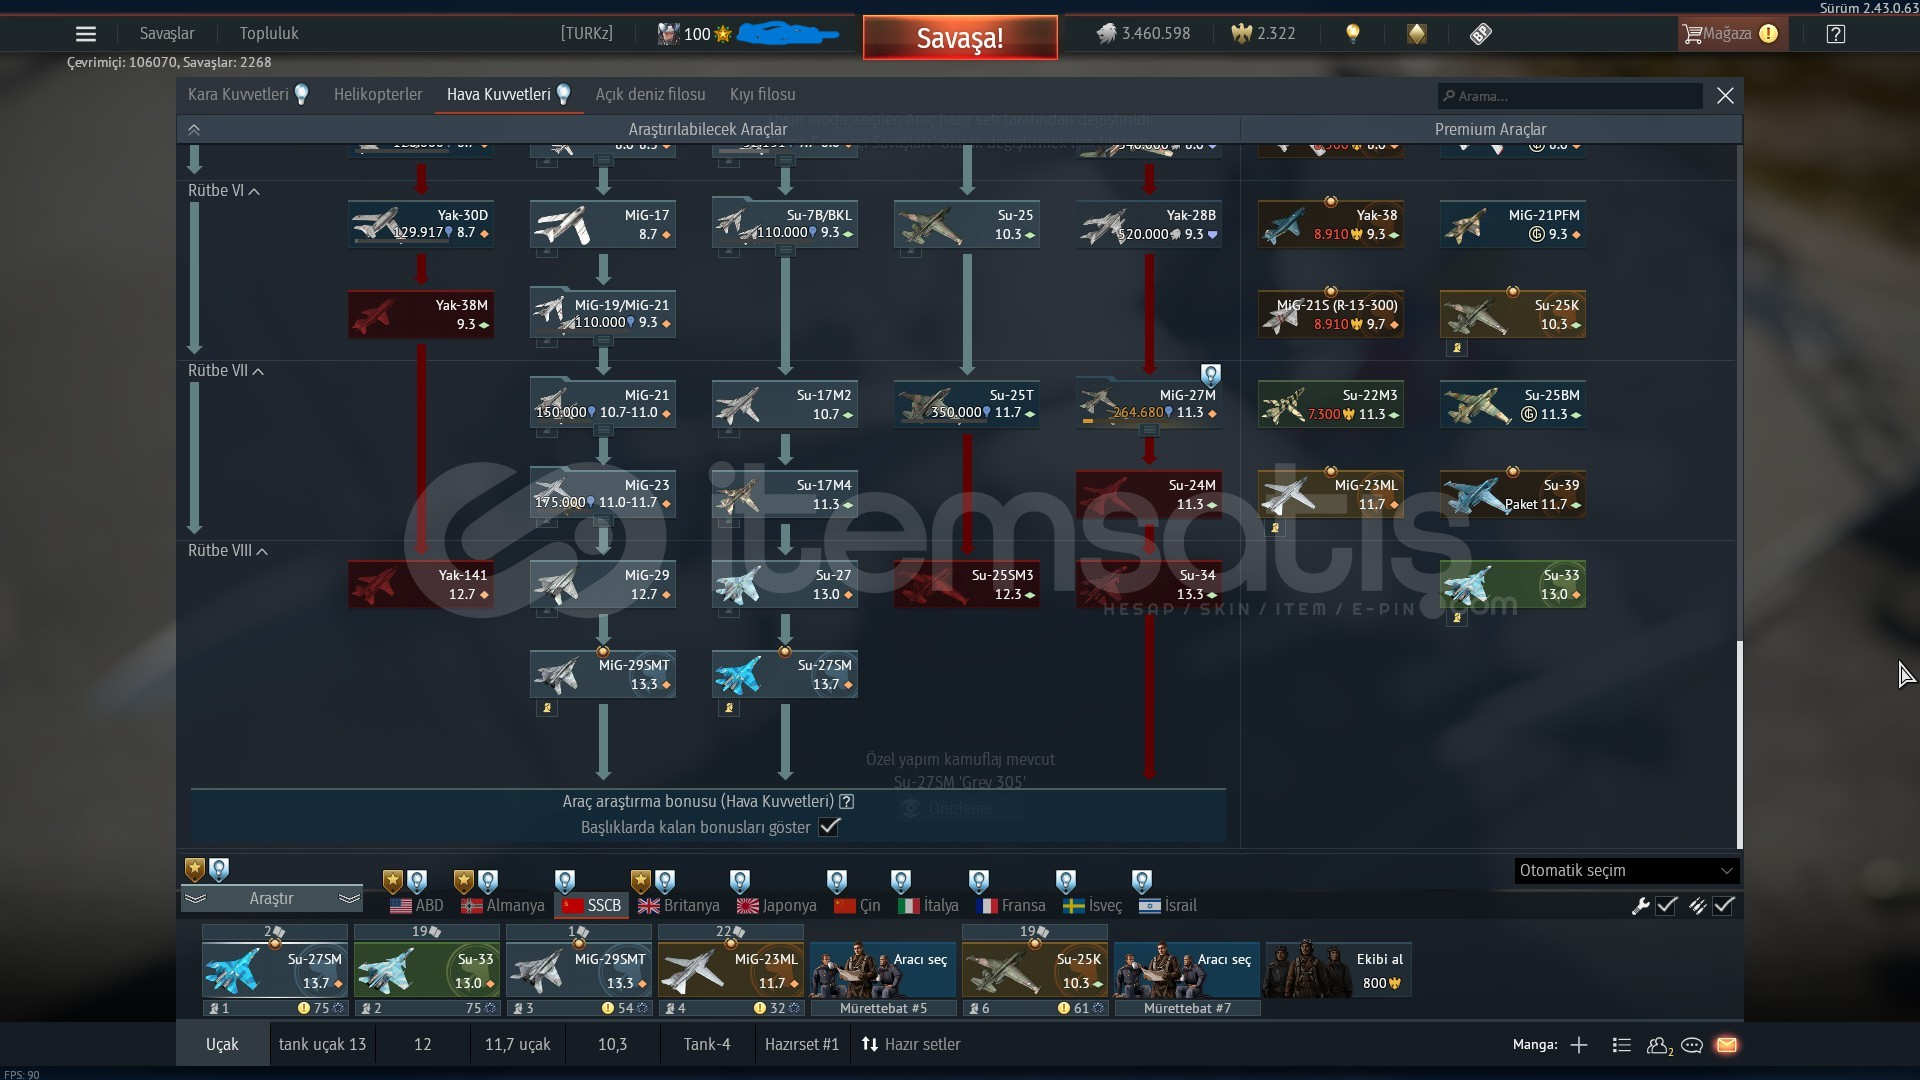Open the orange mail inbox icon
Viewport: 1920px width, 1080px height.
(x=1727, y=1045)
